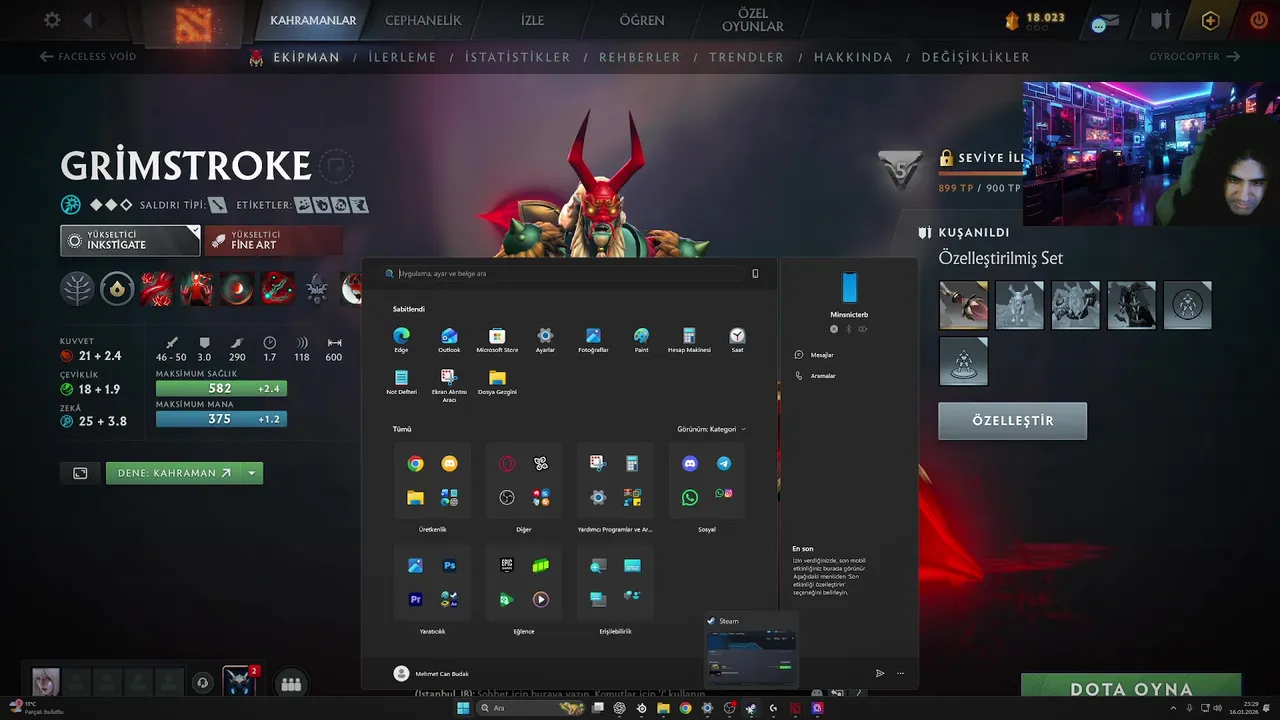The image size is (1280, 720).
Task: Open the Görünüm: Kategori dropdown
Action: pyautogui.click(x=711, y=429)
